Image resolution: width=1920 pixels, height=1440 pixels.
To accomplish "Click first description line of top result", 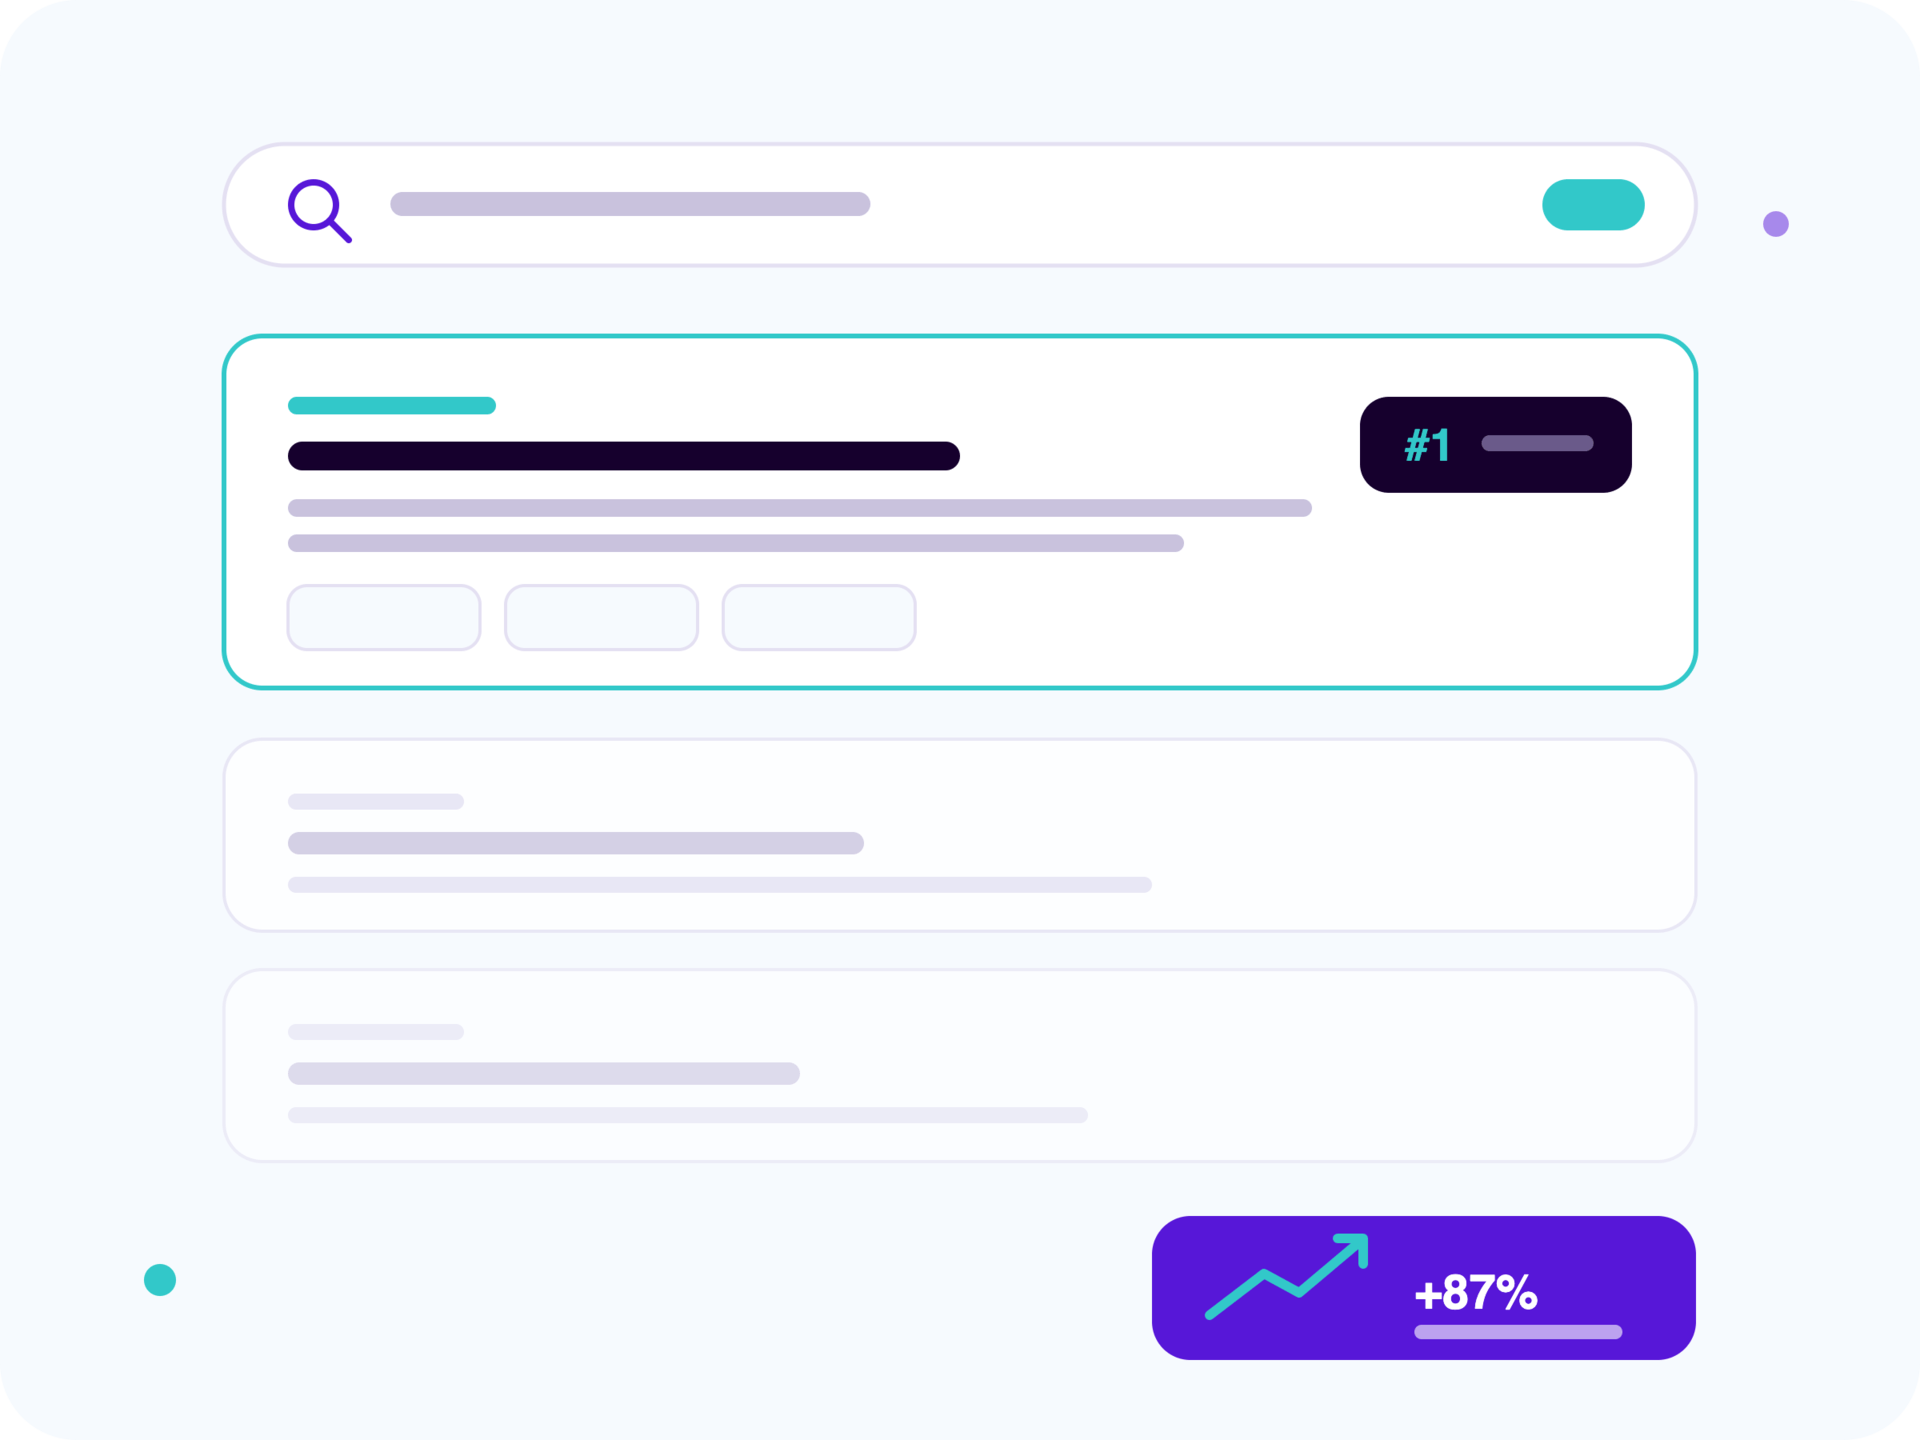I will (x=800, y=508).
